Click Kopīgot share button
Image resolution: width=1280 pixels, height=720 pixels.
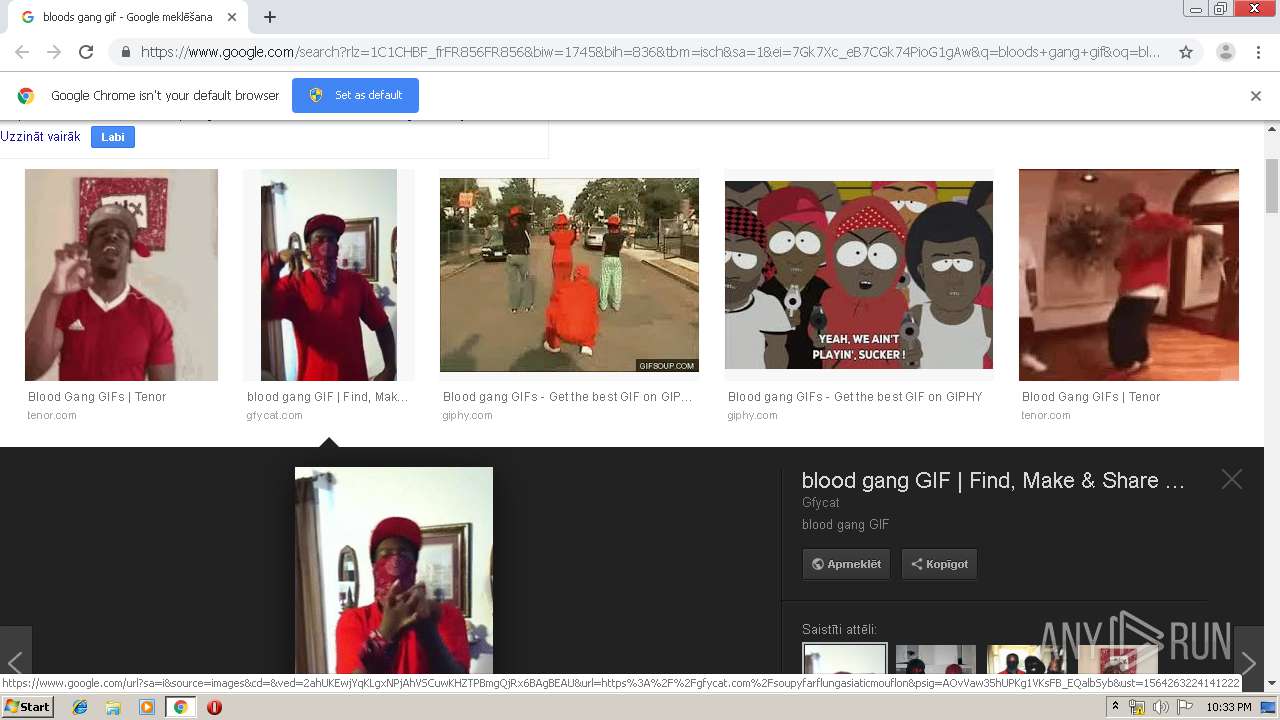[939, 564]
